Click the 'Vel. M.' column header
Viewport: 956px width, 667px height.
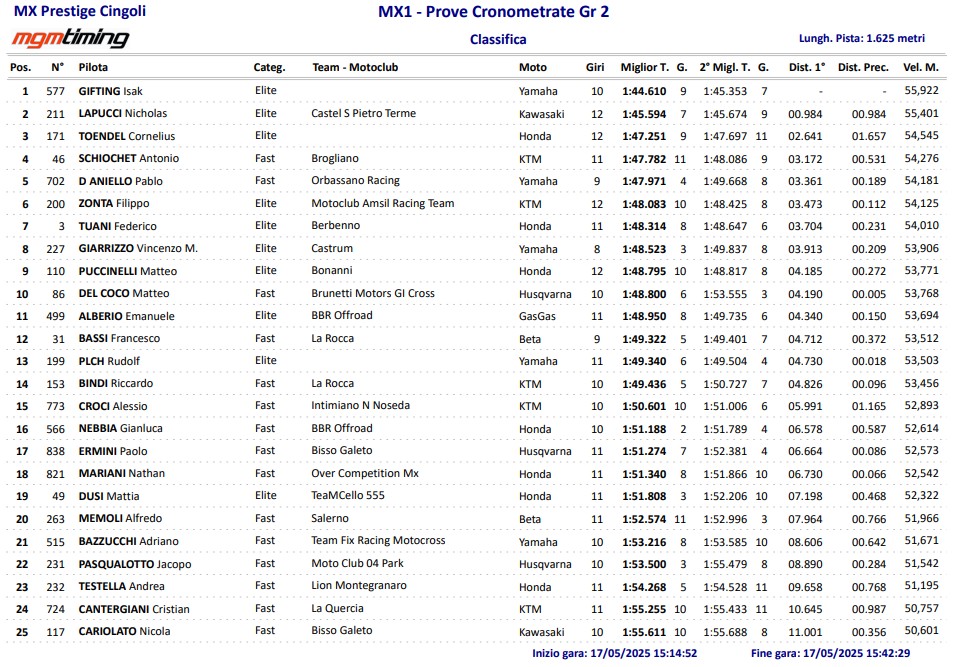coord(921,67)
